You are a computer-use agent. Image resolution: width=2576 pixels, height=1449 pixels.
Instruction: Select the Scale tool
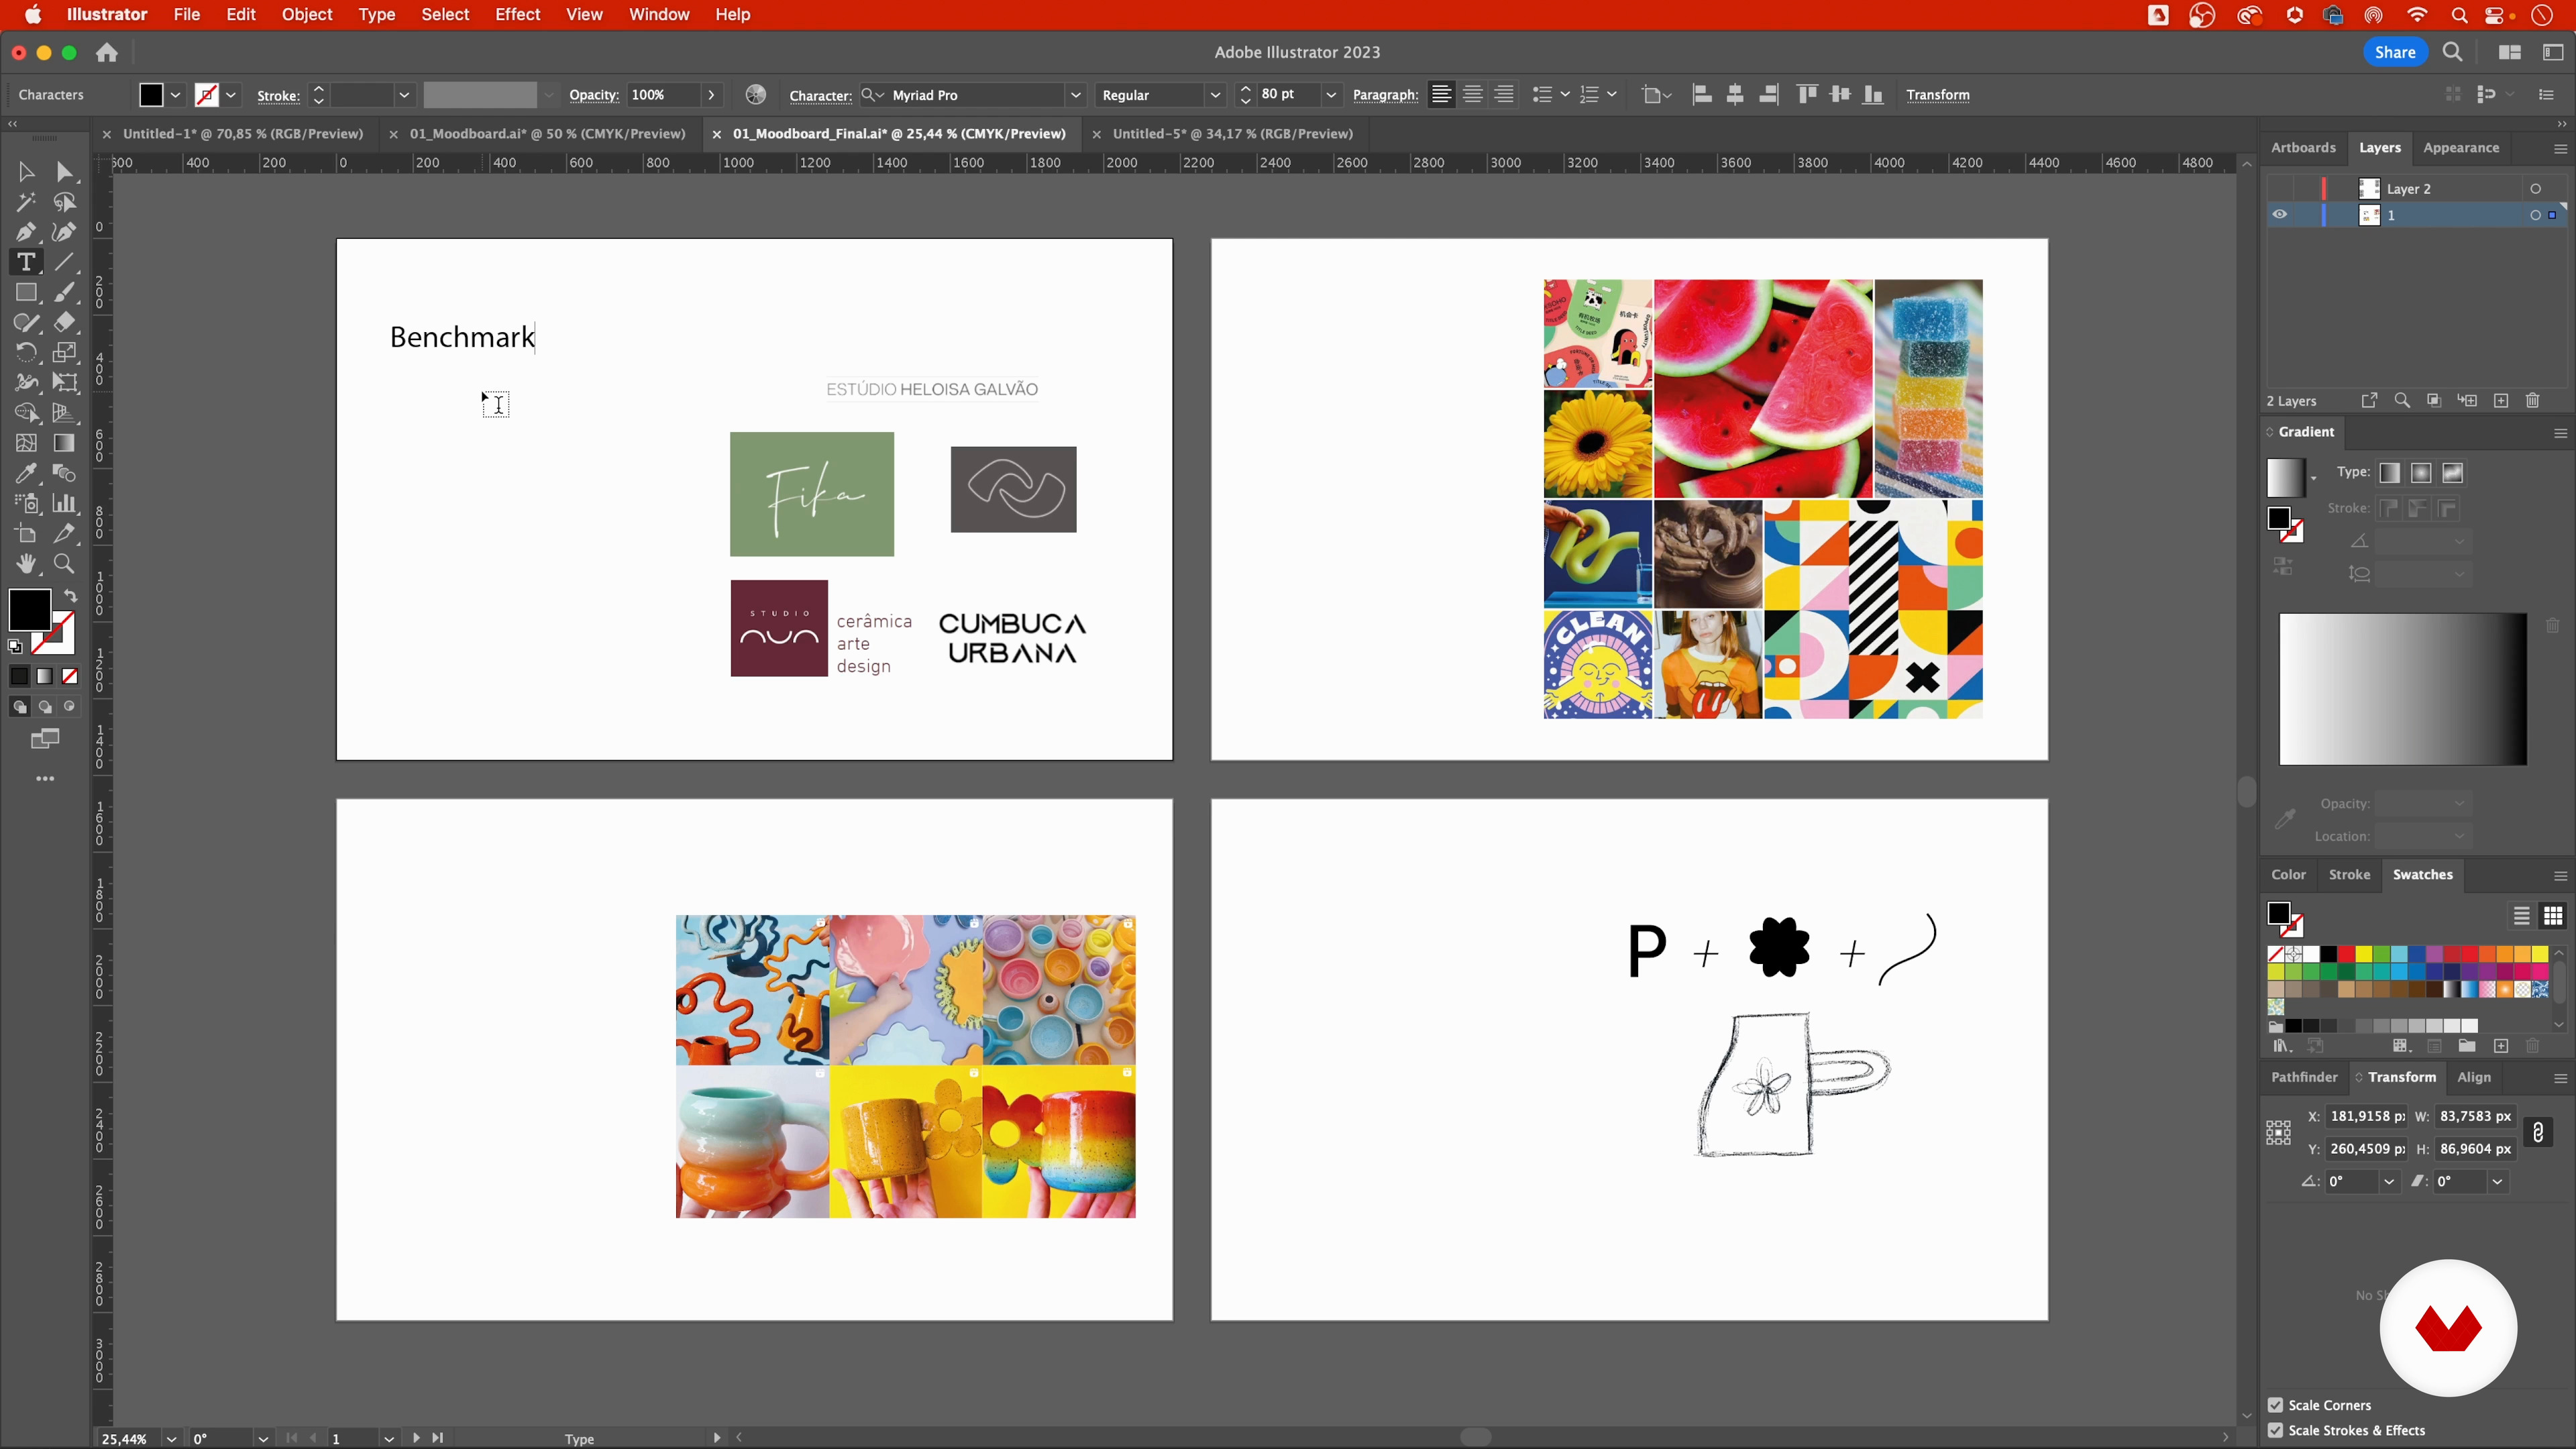(64, 353)
